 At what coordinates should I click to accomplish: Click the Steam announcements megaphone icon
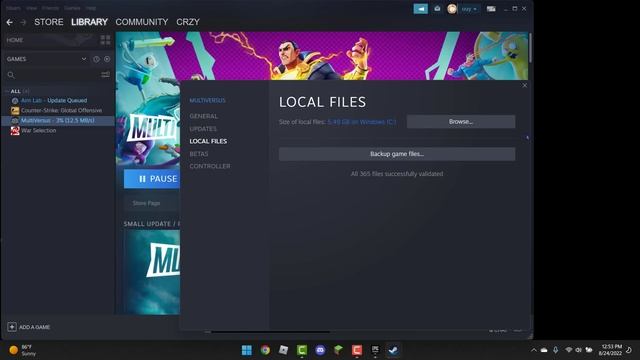coord(420,9)
